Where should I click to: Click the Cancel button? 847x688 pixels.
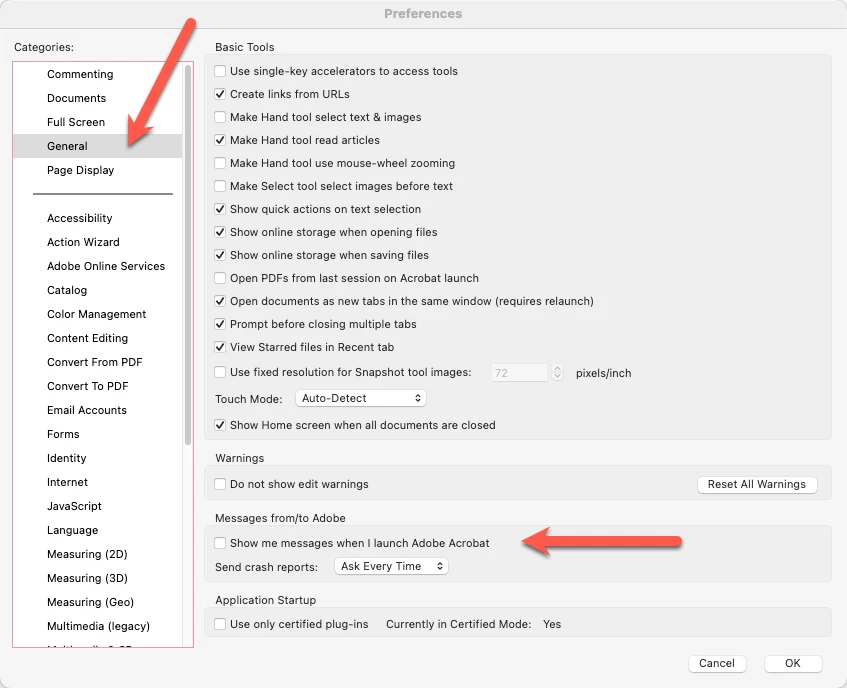pos(717,664)
